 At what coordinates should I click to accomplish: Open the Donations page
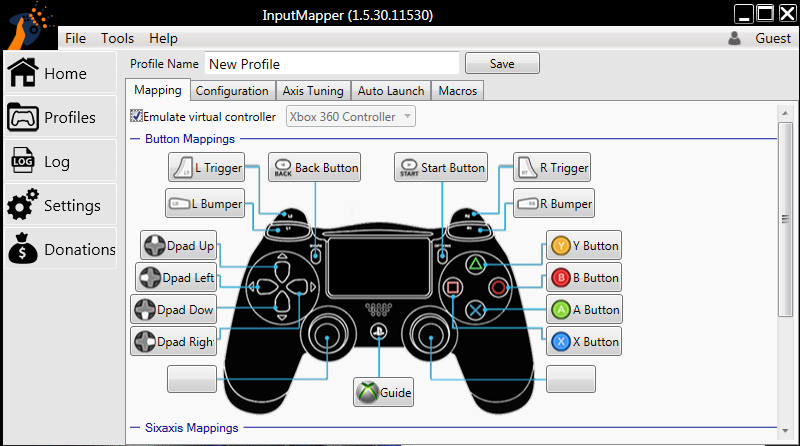point(60,249)
